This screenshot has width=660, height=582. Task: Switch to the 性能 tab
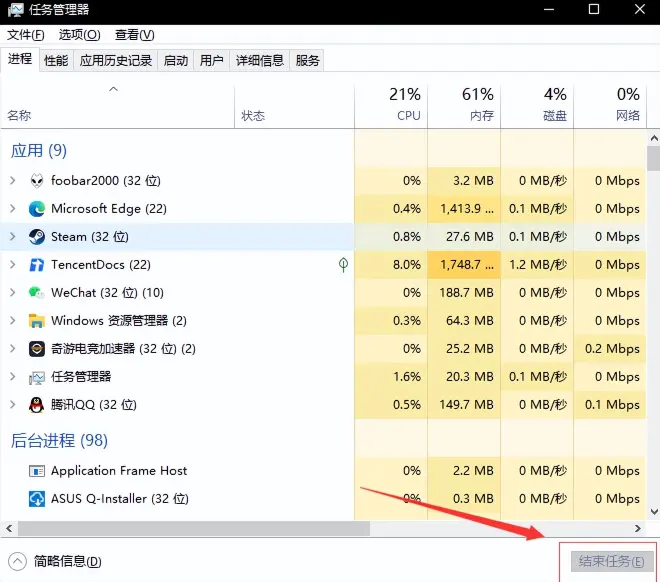pos(56,60)
